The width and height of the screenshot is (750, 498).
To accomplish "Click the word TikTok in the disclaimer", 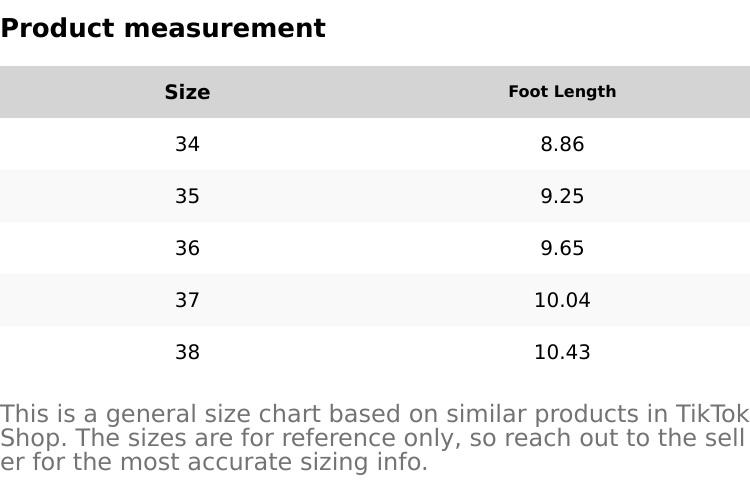I will click(712, 414).
